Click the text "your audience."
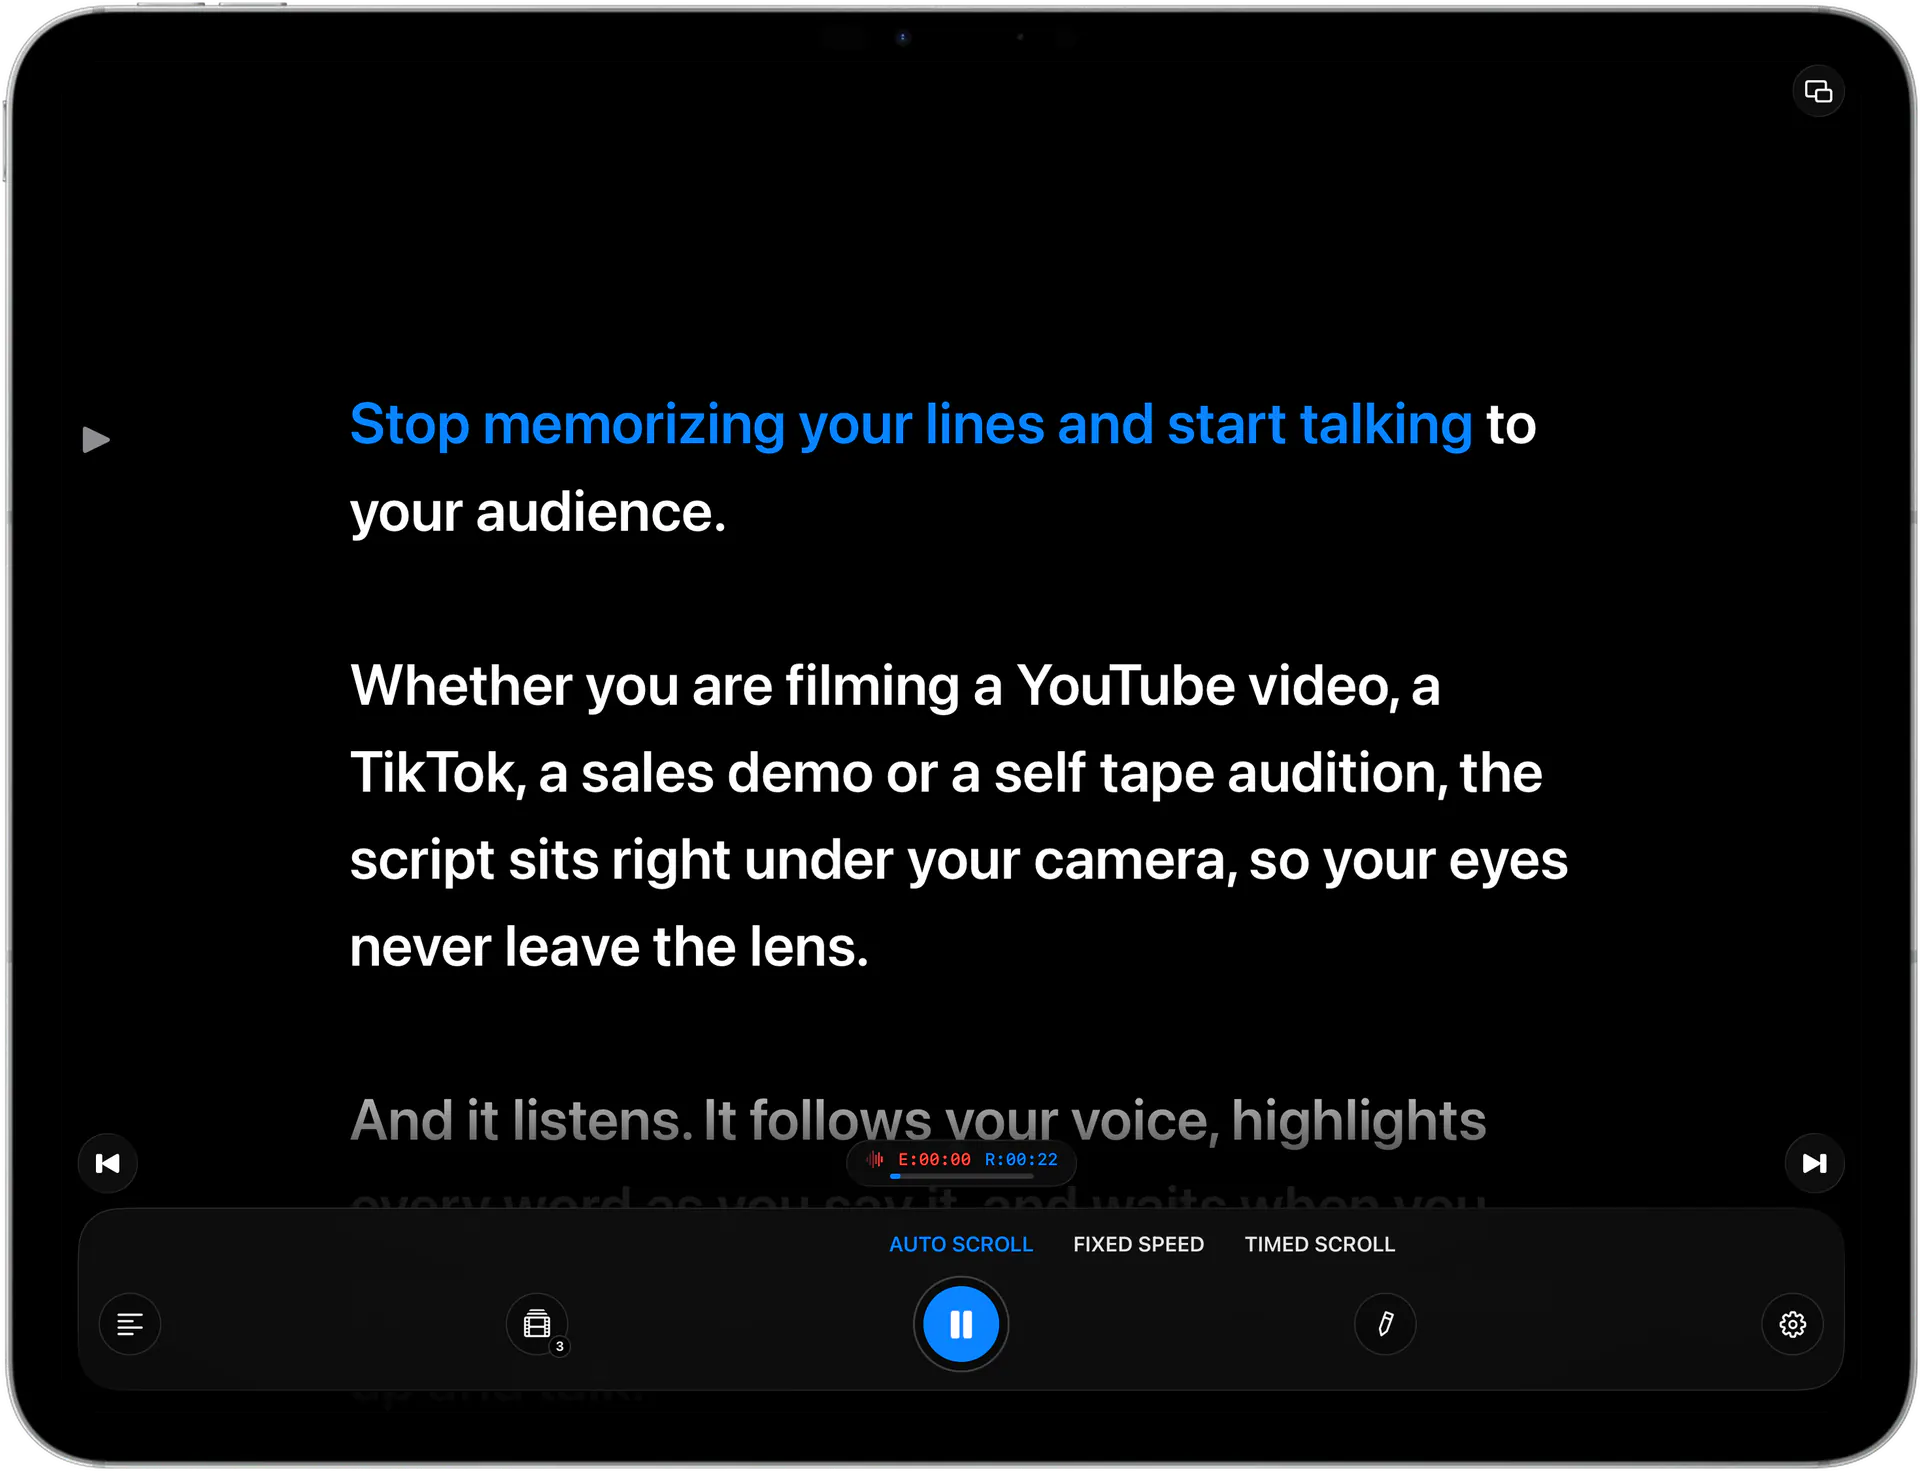This screenshot has height=1471, width=1920. click(x=538, y=513)
